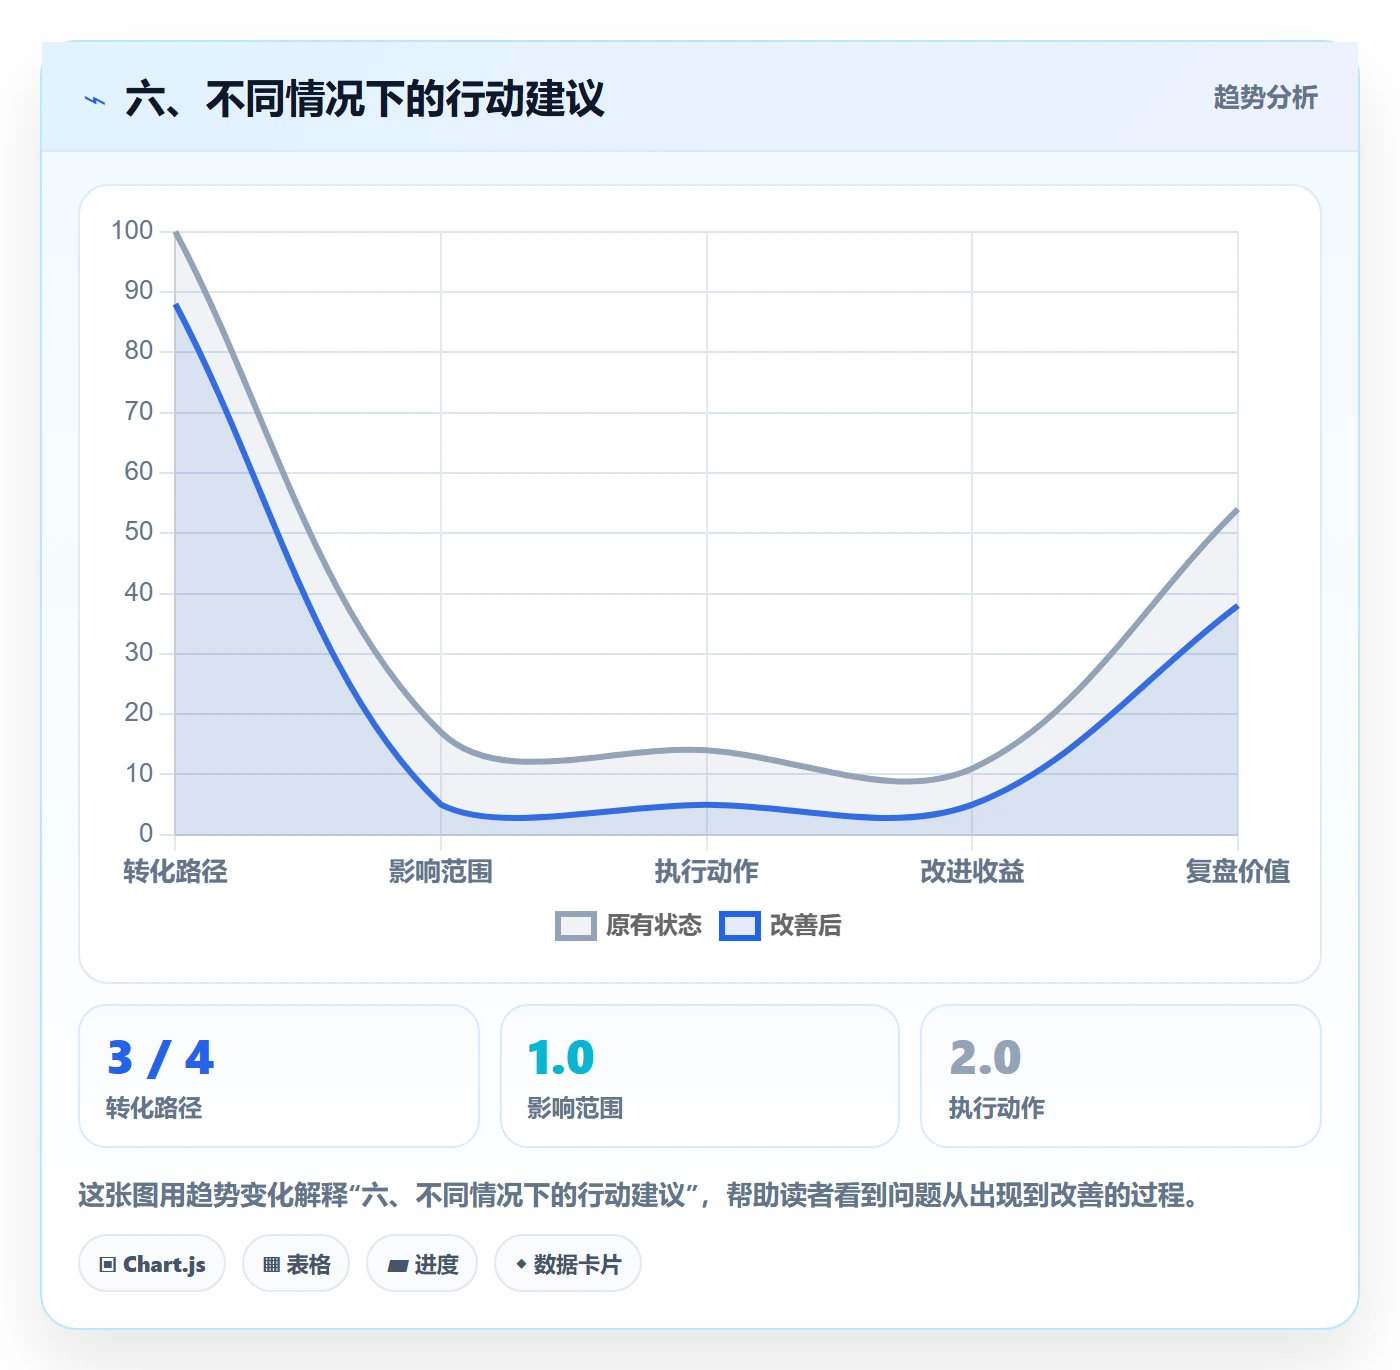Click the 影响范围 x-axis label
The height and width of the screenshot is (1370, 1400).
pos(441,871)
